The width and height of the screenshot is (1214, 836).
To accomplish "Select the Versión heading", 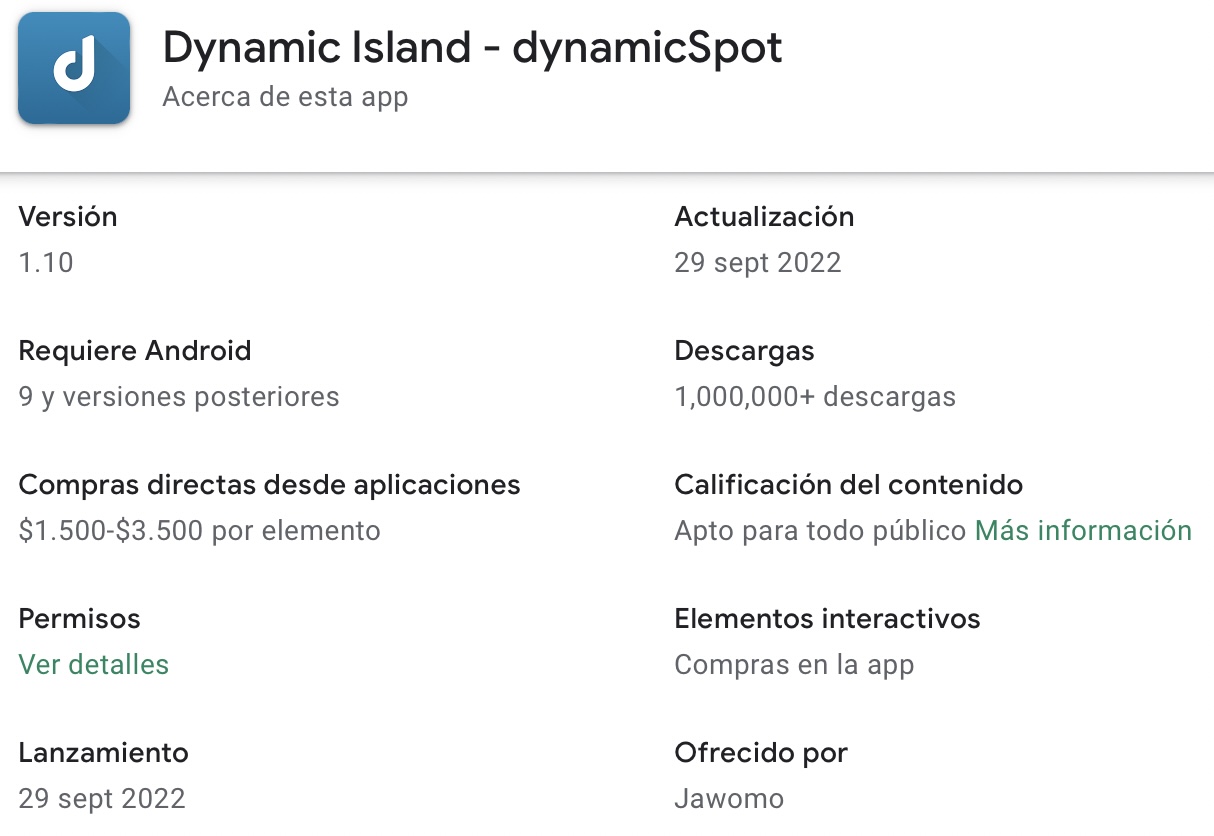I will point(68,217).
